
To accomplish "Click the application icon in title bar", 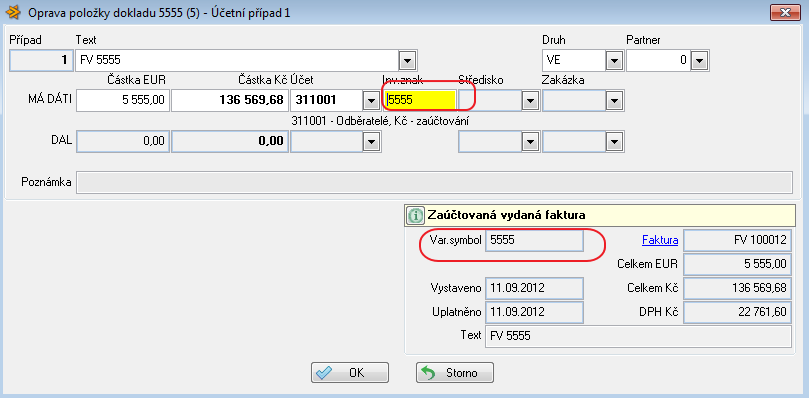I will [12, 12].
